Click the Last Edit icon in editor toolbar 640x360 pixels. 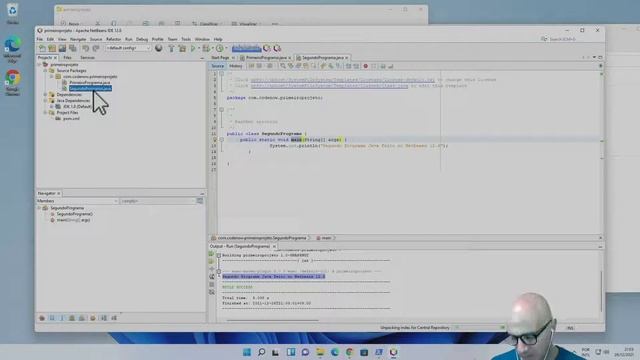(251, 66)
